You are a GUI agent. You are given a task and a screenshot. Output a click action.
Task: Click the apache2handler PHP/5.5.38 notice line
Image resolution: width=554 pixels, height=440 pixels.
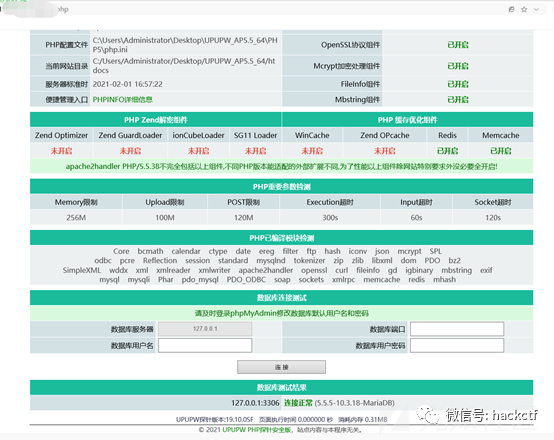(282, 166)
